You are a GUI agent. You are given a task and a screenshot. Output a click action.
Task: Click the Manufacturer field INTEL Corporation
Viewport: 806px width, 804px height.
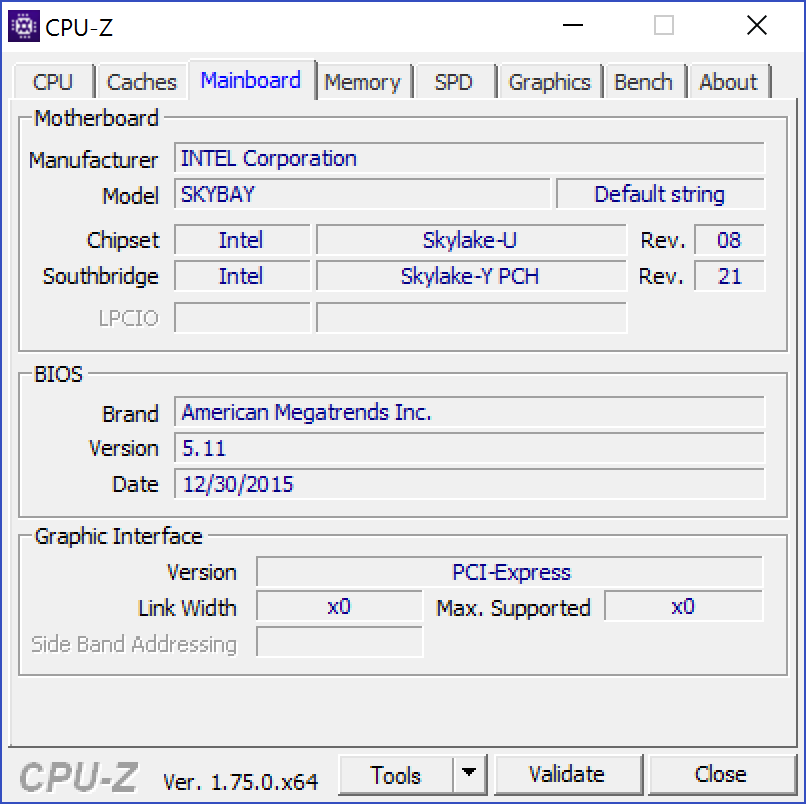tap(469, 158)
